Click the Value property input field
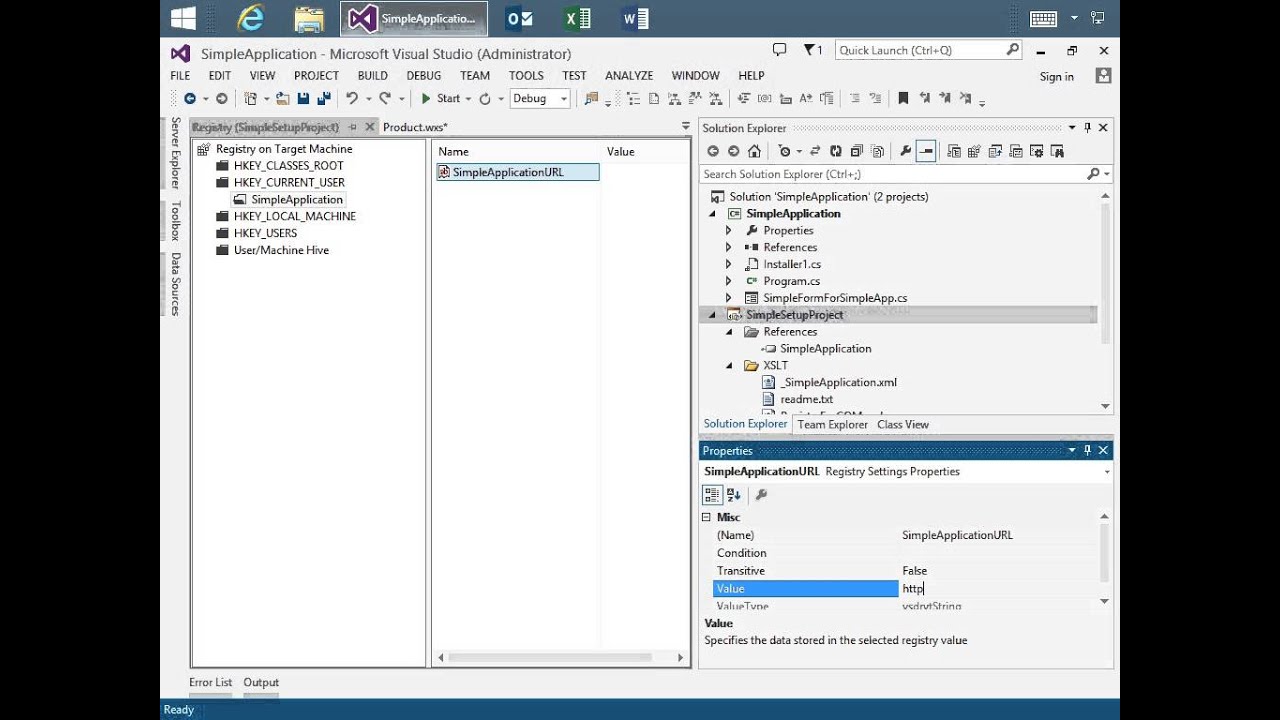Viewport: 1280px width, 720px height. tap(998, 589)
